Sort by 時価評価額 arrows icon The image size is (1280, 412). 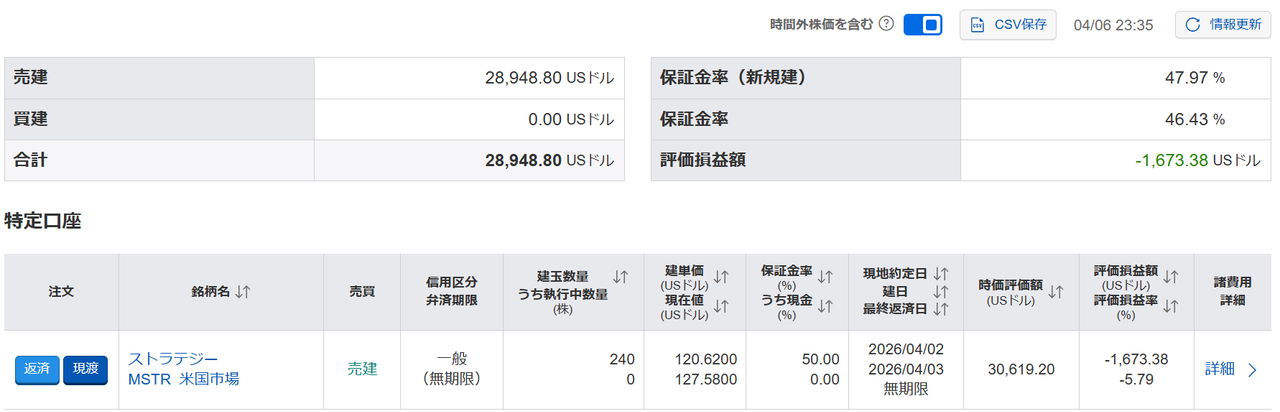pos(1057,291)
